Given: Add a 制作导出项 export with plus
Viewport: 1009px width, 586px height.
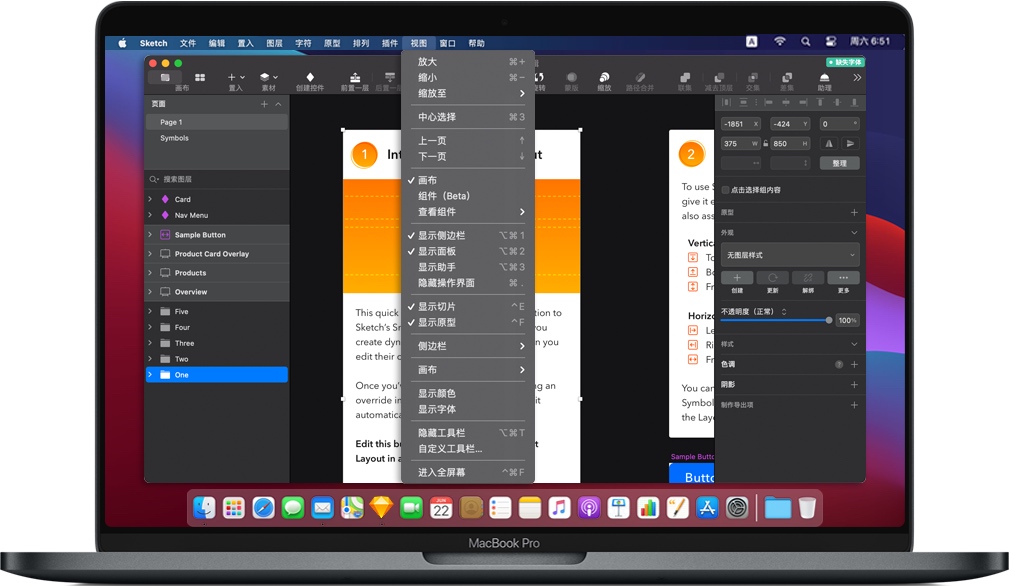Looking at the screenshot, I should pos(854,405).
